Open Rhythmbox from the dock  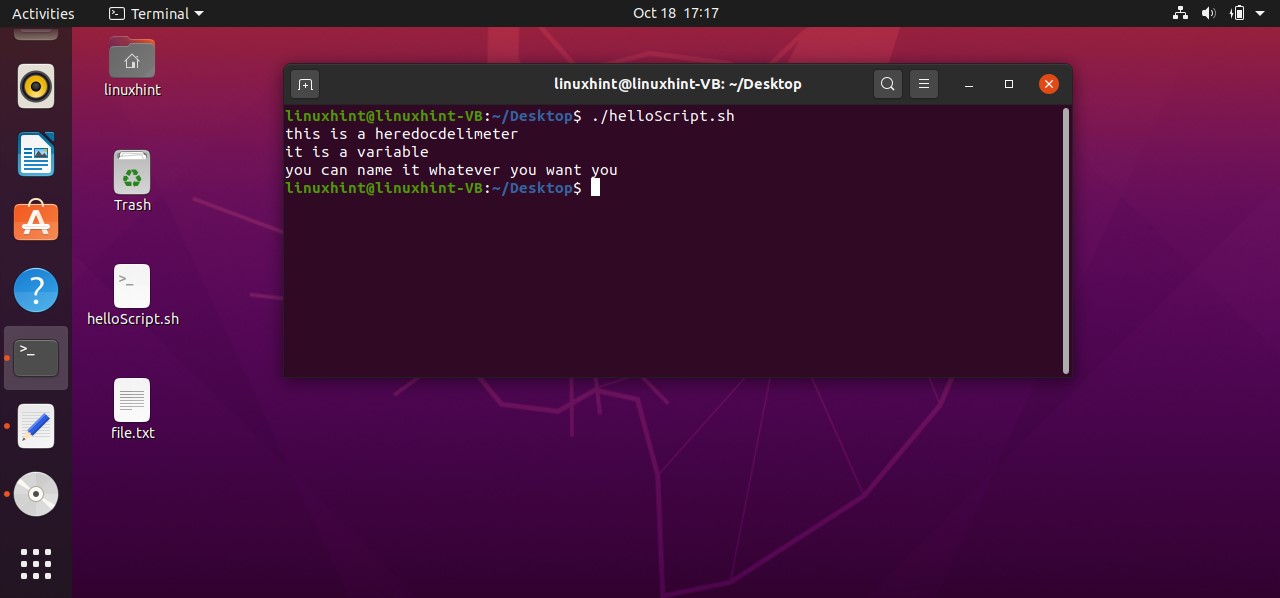point(36,87)
